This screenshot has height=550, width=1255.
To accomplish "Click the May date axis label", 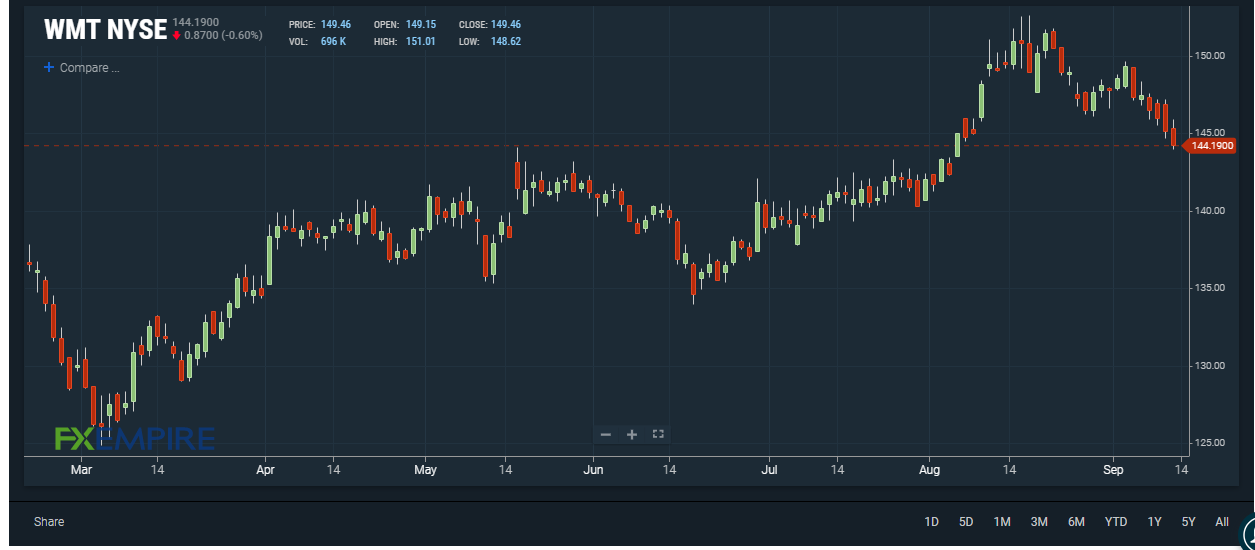I will tap(426, 469).
